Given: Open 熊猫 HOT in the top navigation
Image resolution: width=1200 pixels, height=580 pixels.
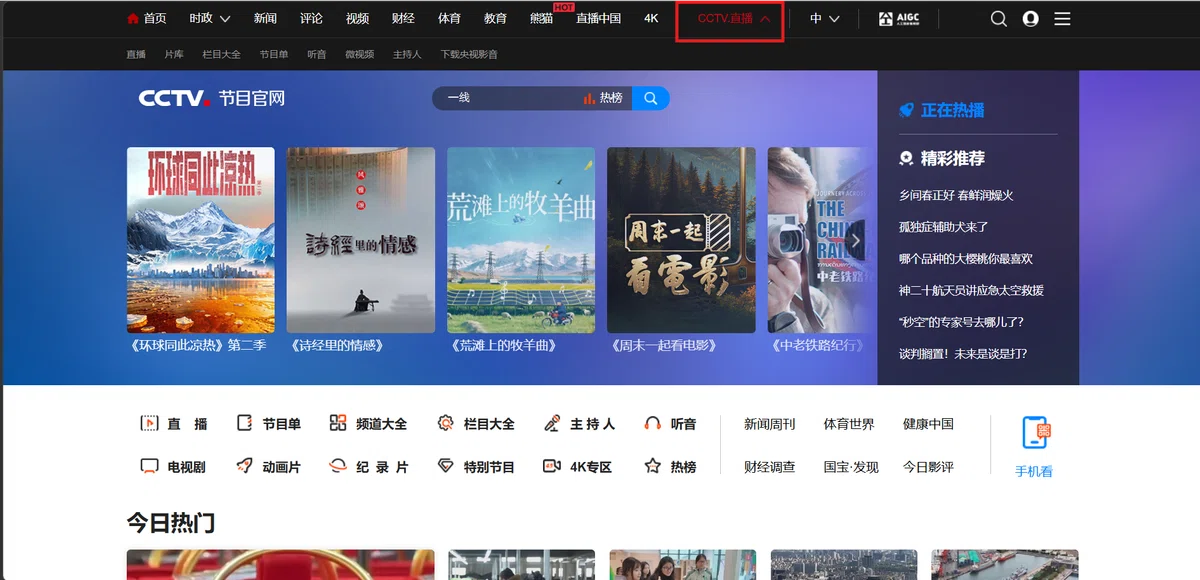Looking at the screenshot, I should [x=541, y=19].
